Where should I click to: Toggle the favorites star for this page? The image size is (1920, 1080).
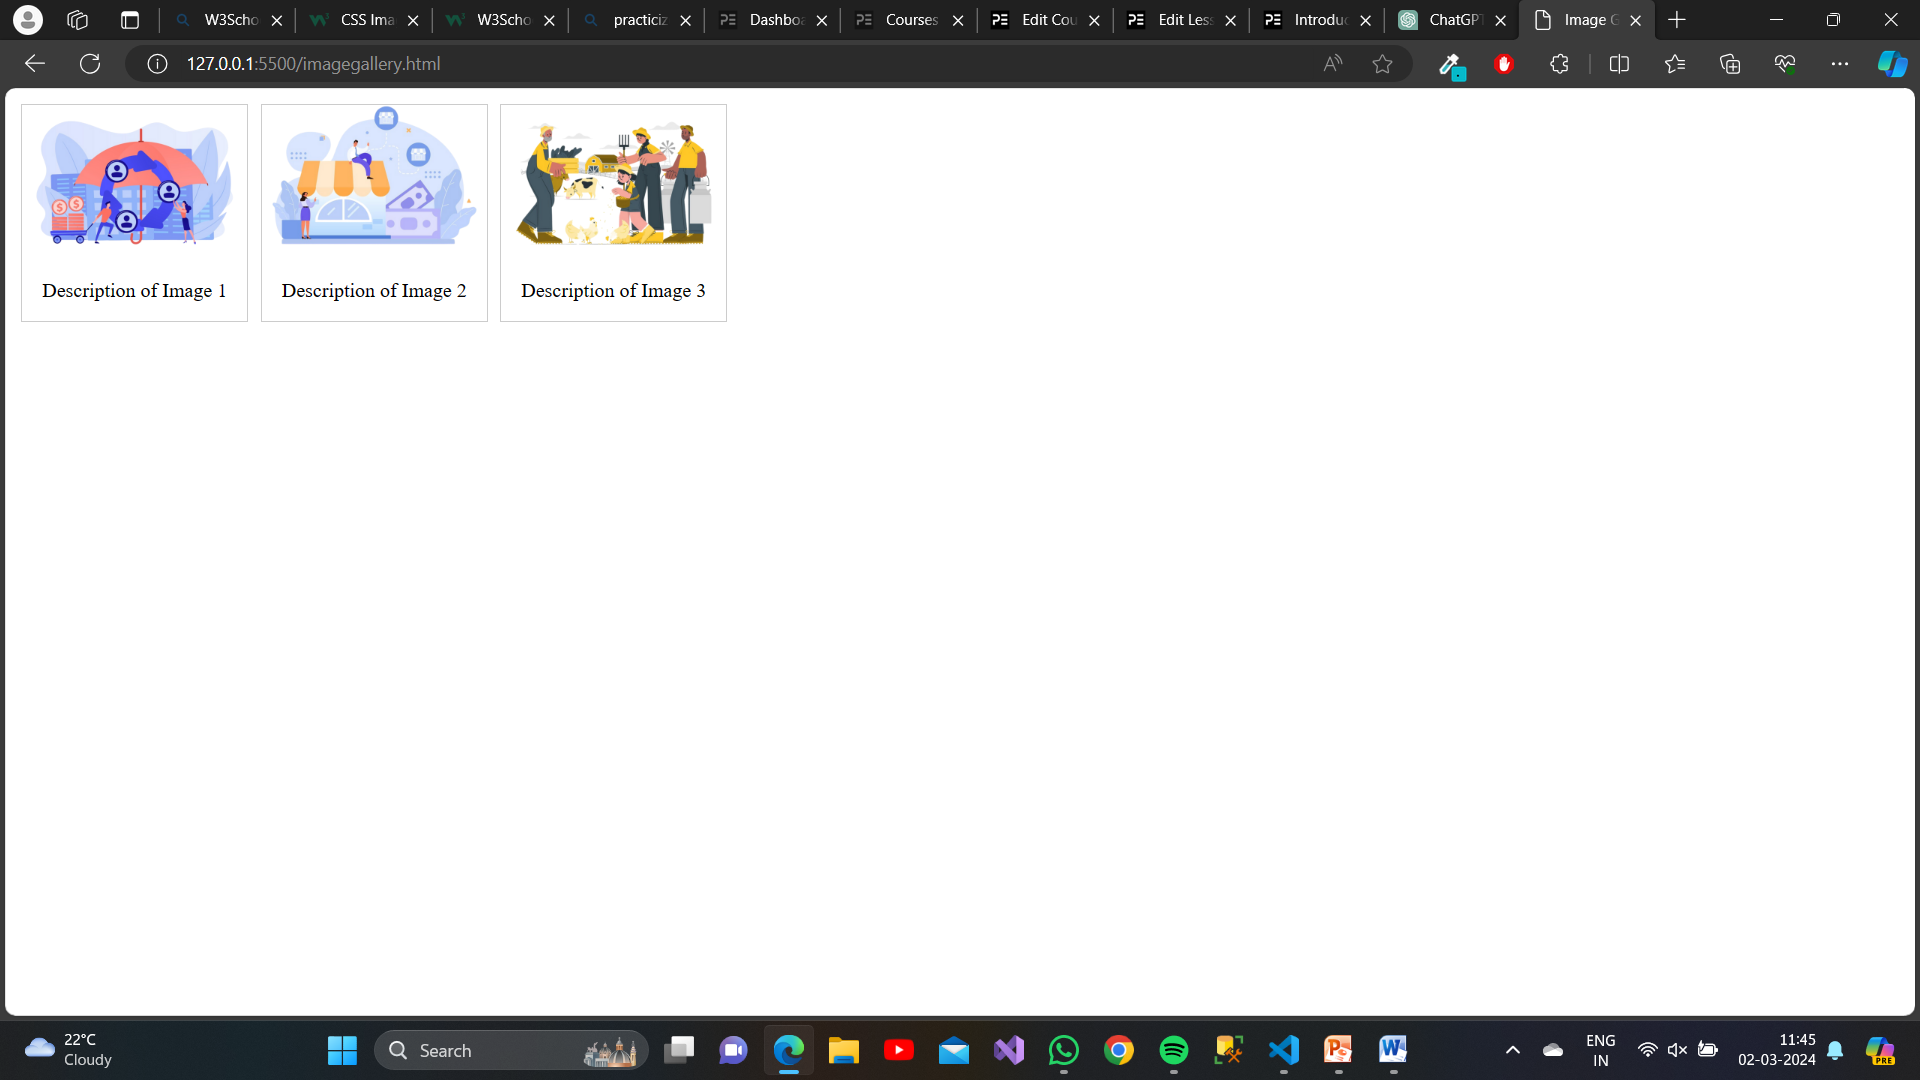1382,63
